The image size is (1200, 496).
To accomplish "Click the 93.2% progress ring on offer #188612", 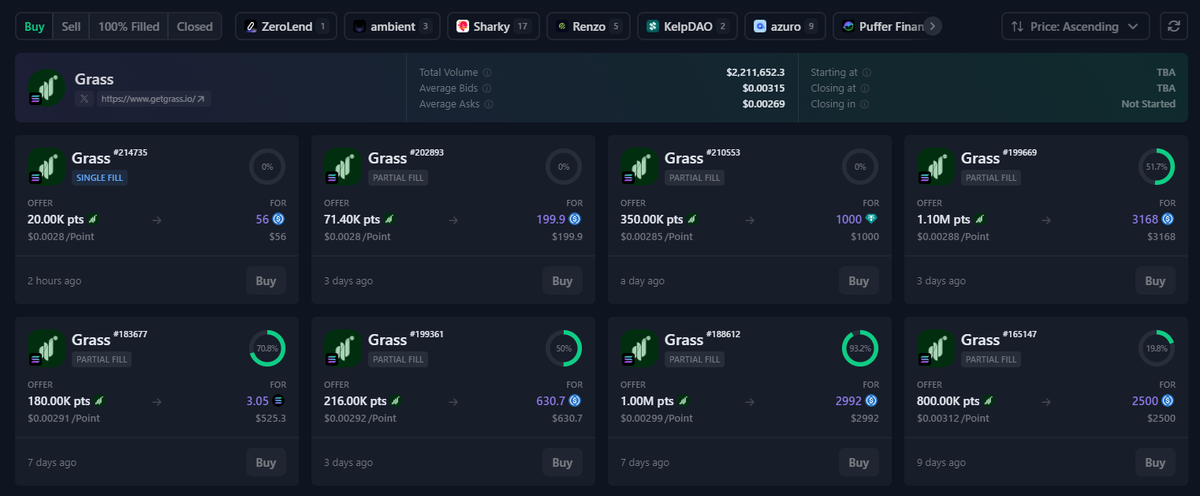I will (x=860, y=348).
